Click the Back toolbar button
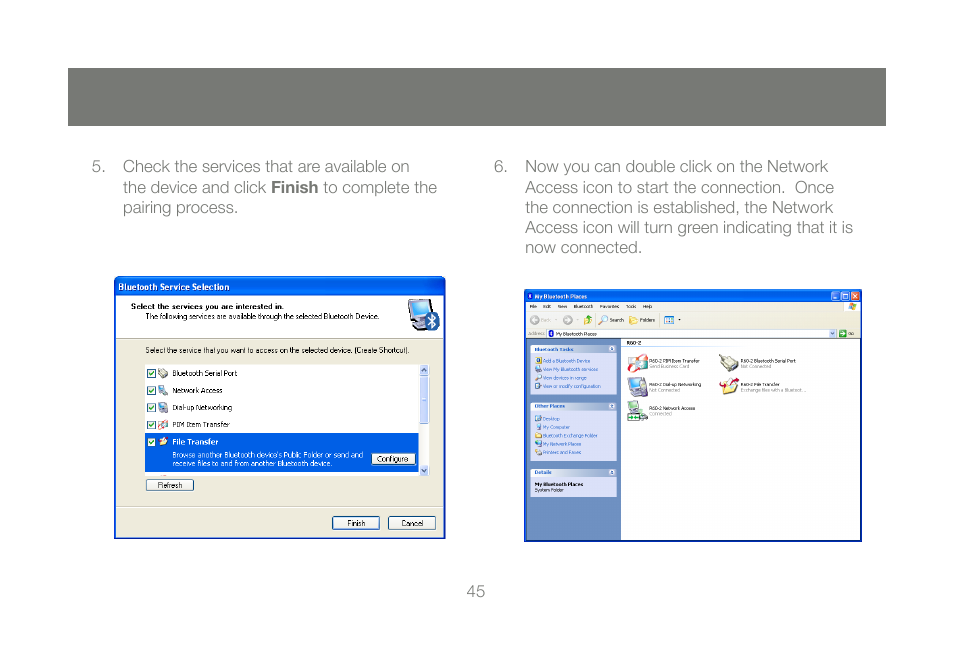954x665 pixels. point(540,320)
